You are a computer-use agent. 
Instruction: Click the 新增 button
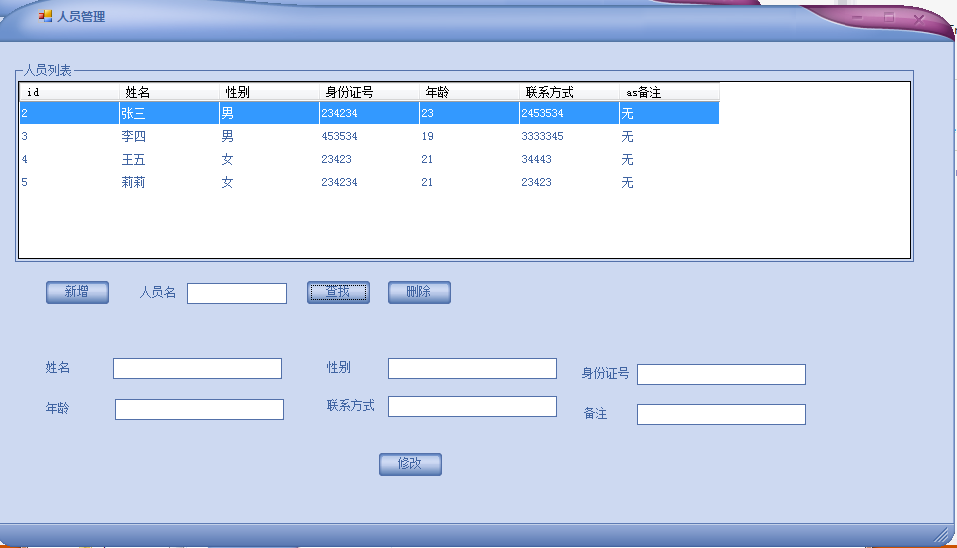[x=78, y=292]
